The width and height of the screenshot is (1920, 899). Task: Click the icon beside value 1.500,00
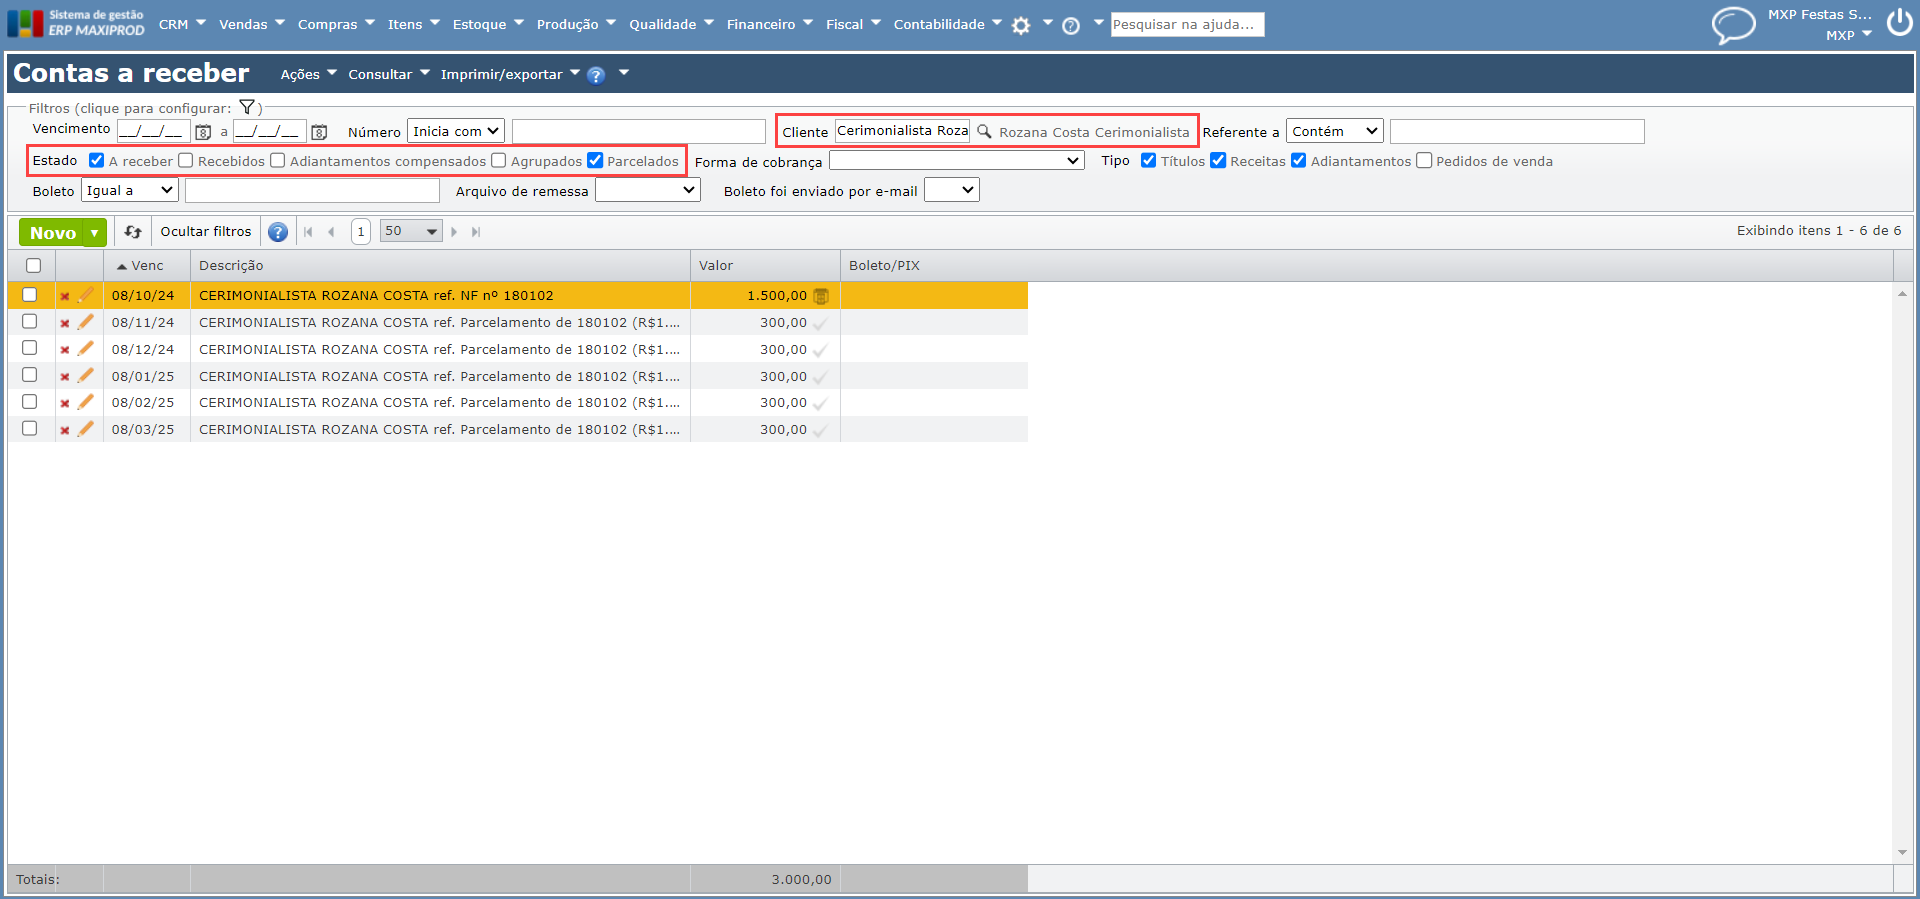tap(821, 296)
